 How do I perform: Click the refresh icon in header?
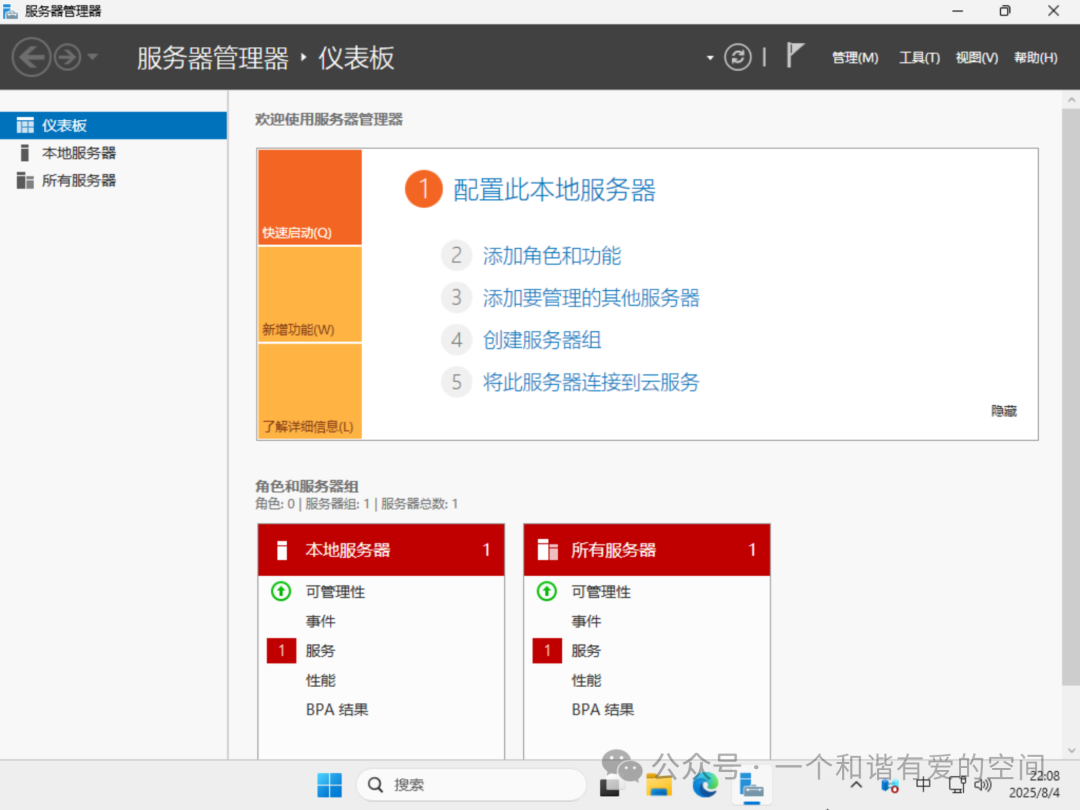click(x=738, y=57)
